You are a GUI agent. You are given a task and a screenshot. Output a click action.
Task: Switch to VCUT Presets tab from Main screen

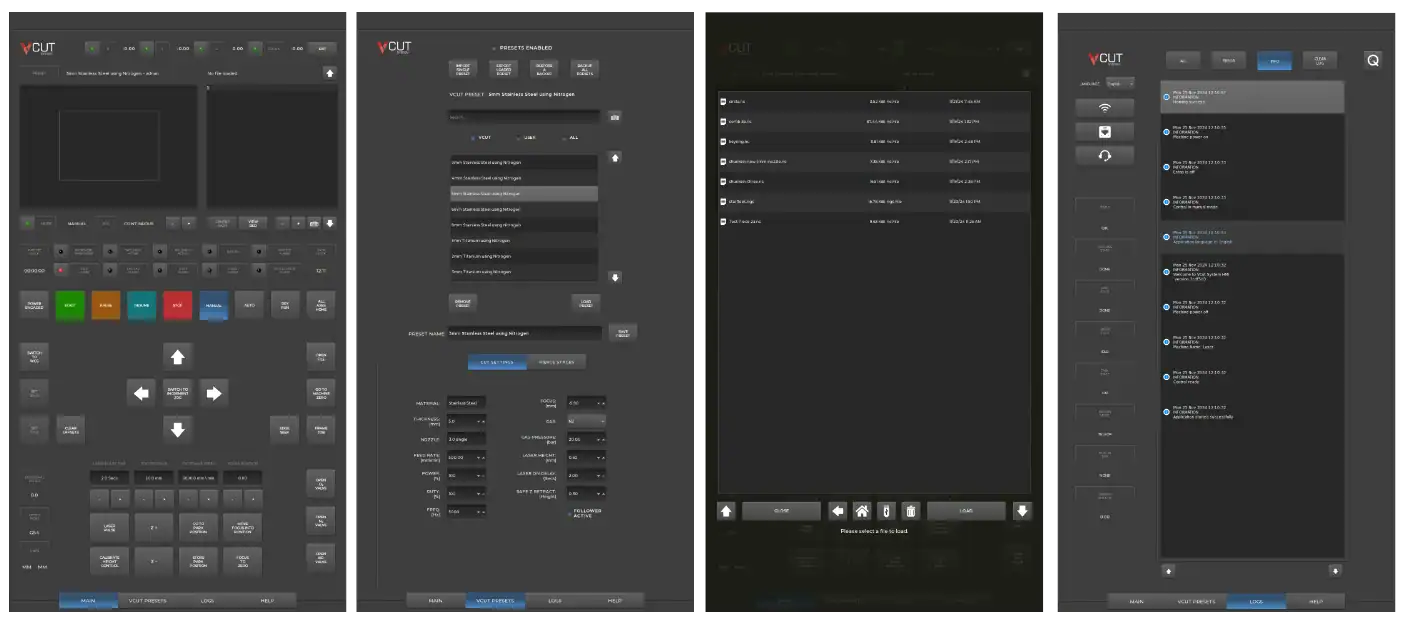point(148,601)
